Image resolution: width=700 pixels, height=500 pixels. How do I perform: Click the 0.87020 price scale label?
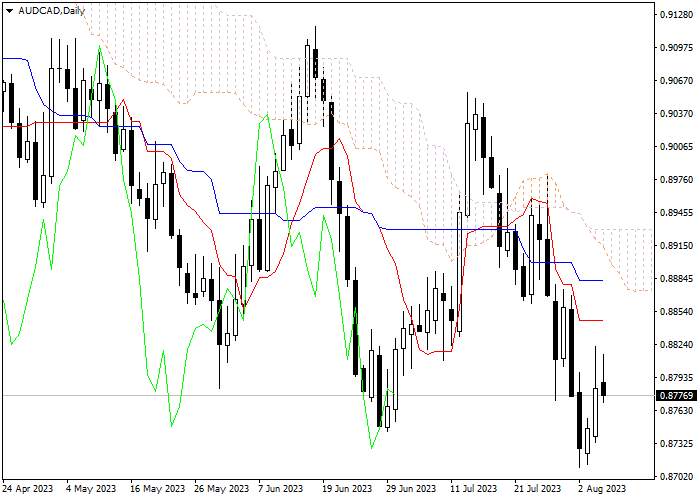coord(678,476)
